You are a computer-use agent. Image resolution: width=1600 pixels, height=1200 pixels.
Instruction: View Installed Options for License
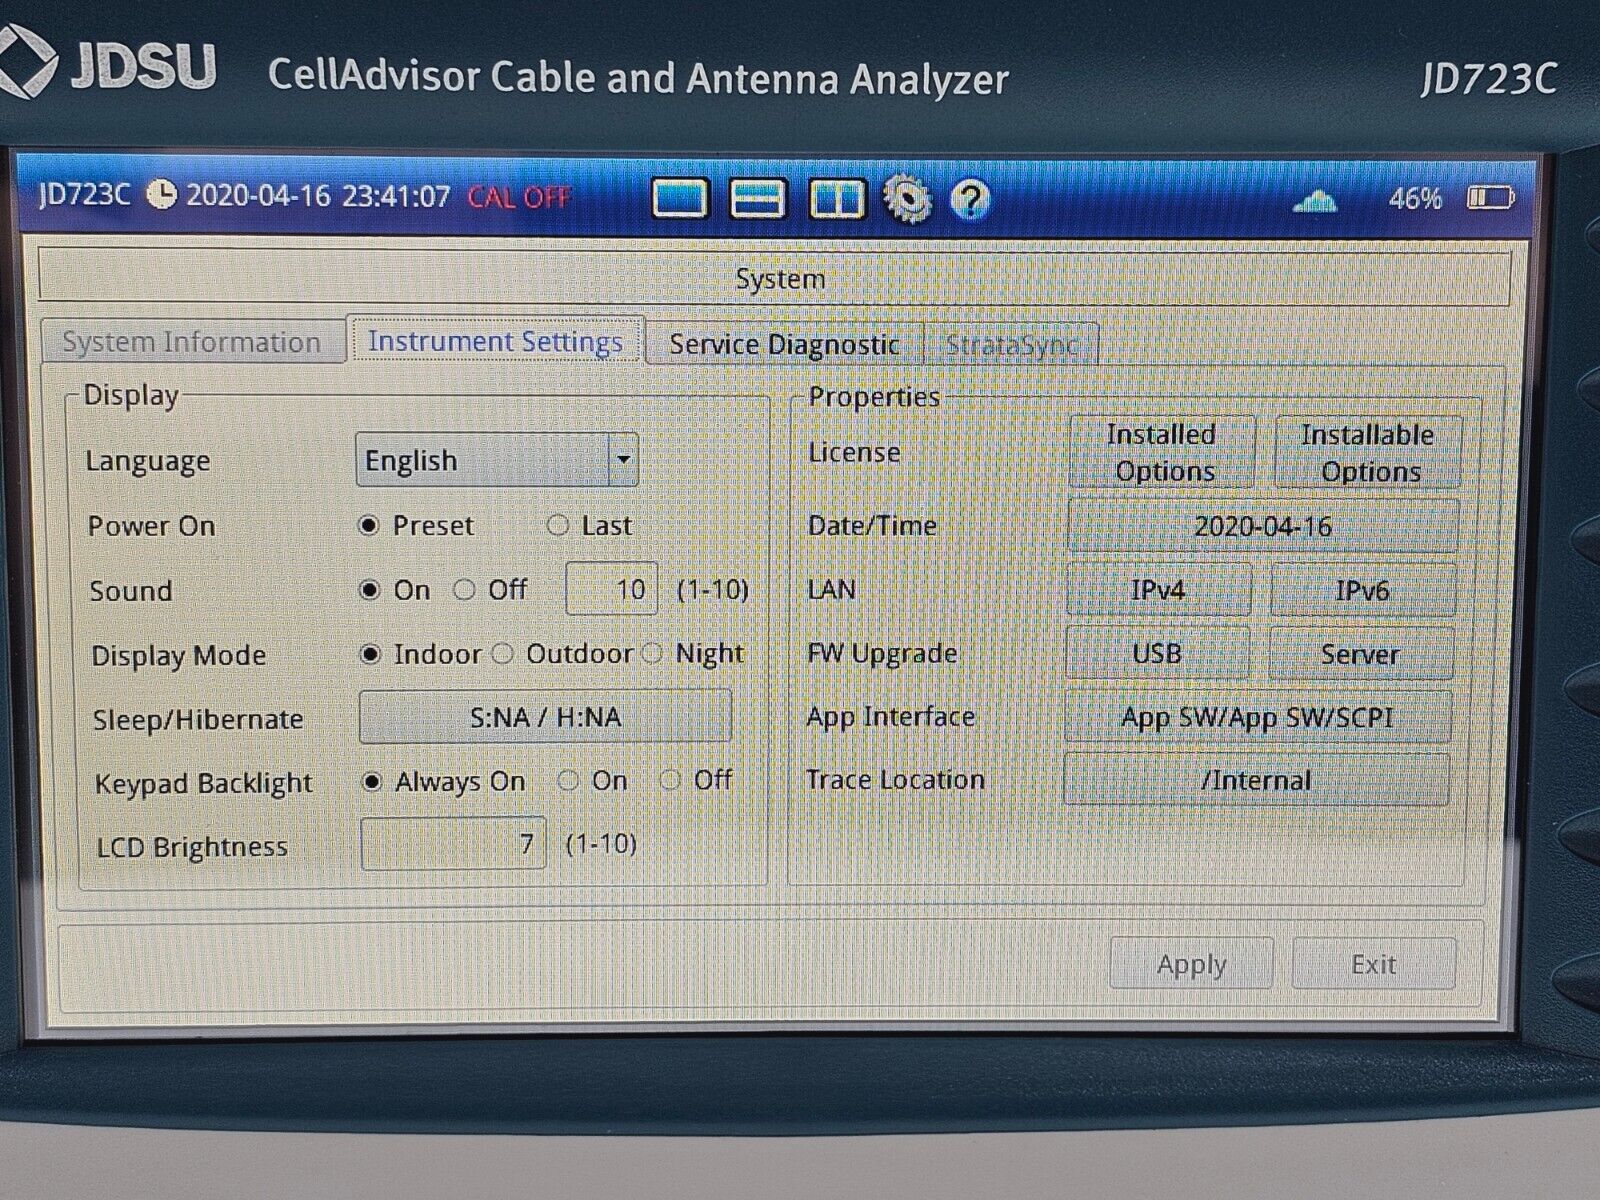1162,452
